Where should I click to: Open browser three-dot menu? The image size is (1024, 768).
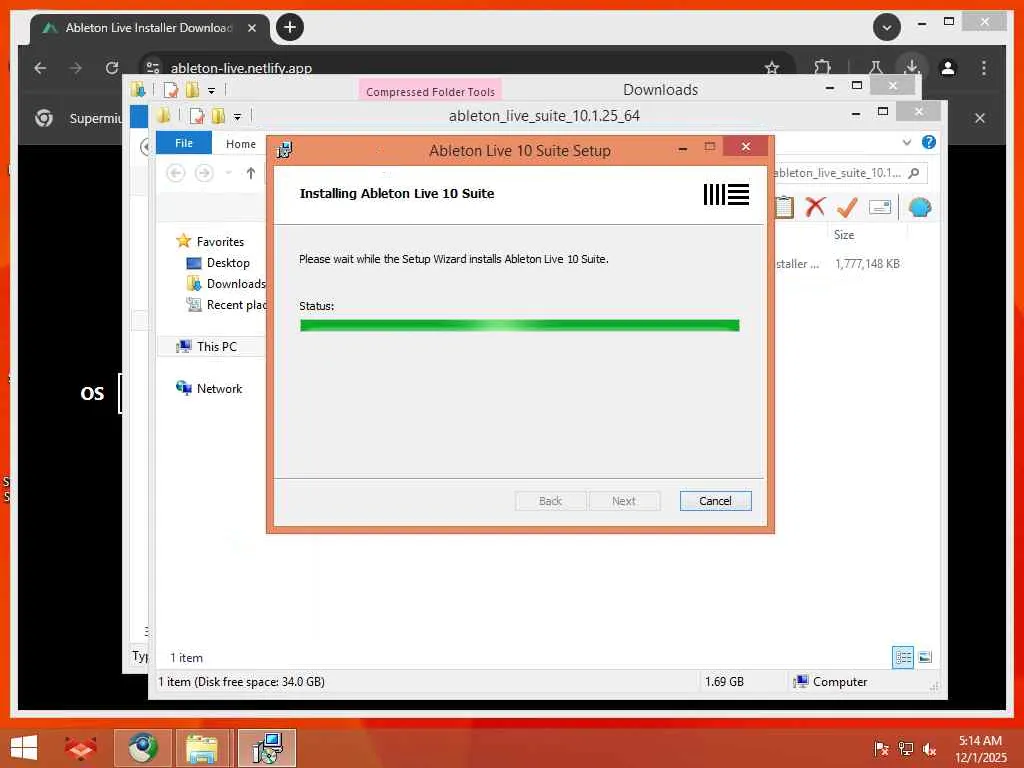[x=984, y=68]
